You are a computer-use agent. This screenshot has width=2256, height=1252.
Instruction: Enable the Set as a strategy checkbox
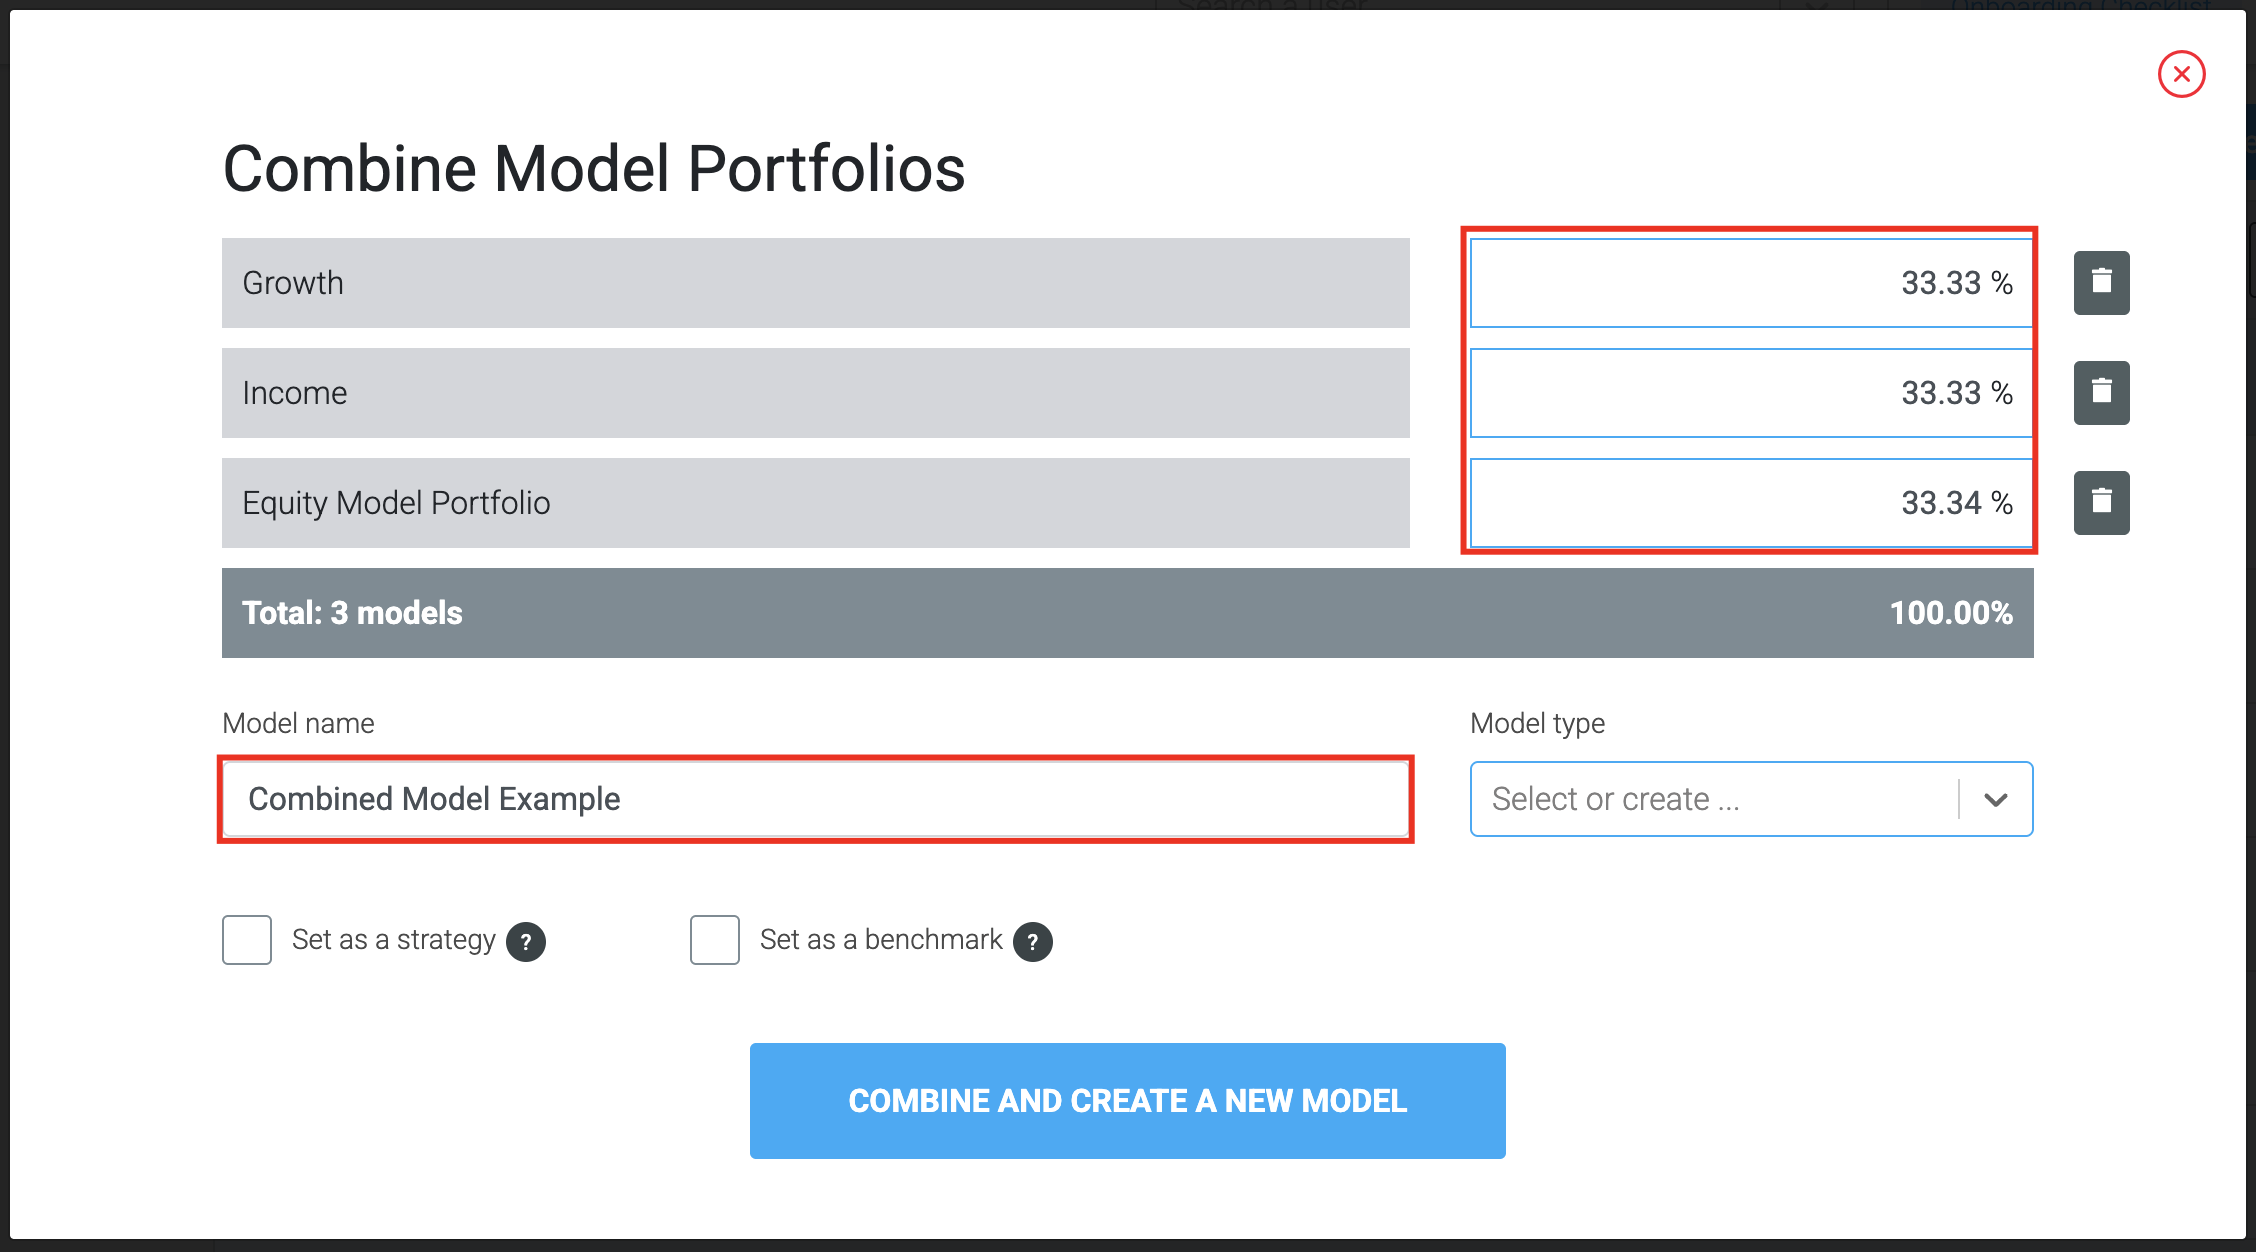tap(247, 940)
